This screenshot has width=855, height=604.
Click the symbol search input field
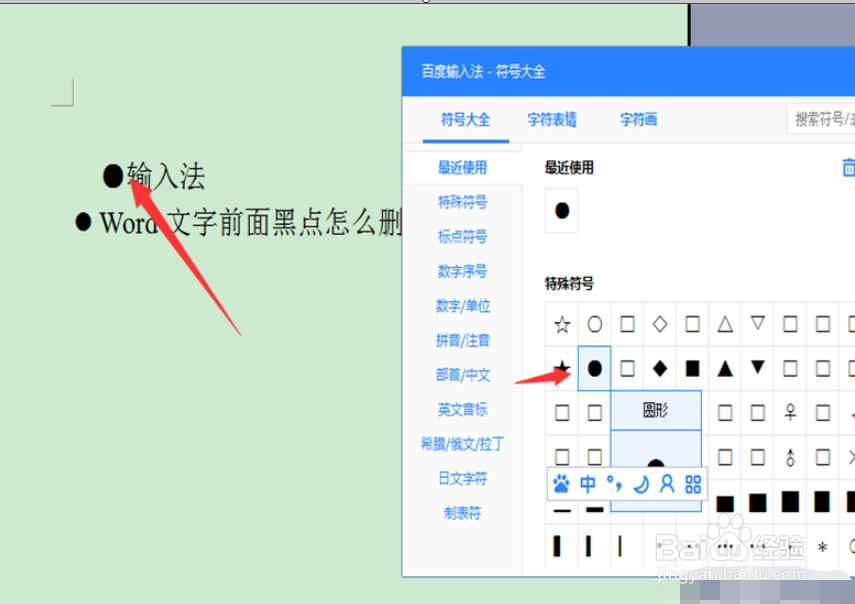pos(821,119)
